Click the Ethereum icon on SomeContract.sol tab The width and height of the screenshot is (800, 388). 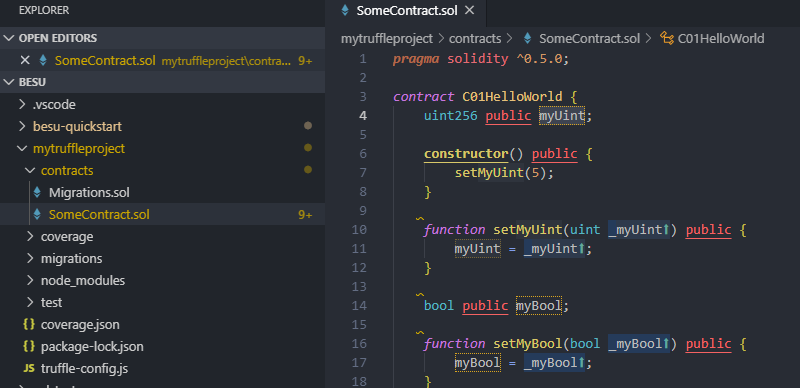[345, 10]
